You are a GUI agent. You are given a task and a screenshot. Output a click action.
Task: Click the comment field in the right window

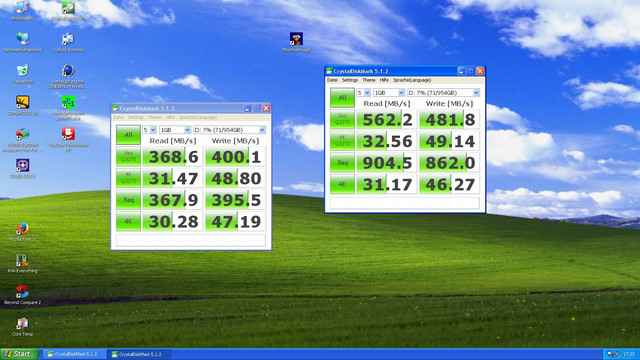404,203
